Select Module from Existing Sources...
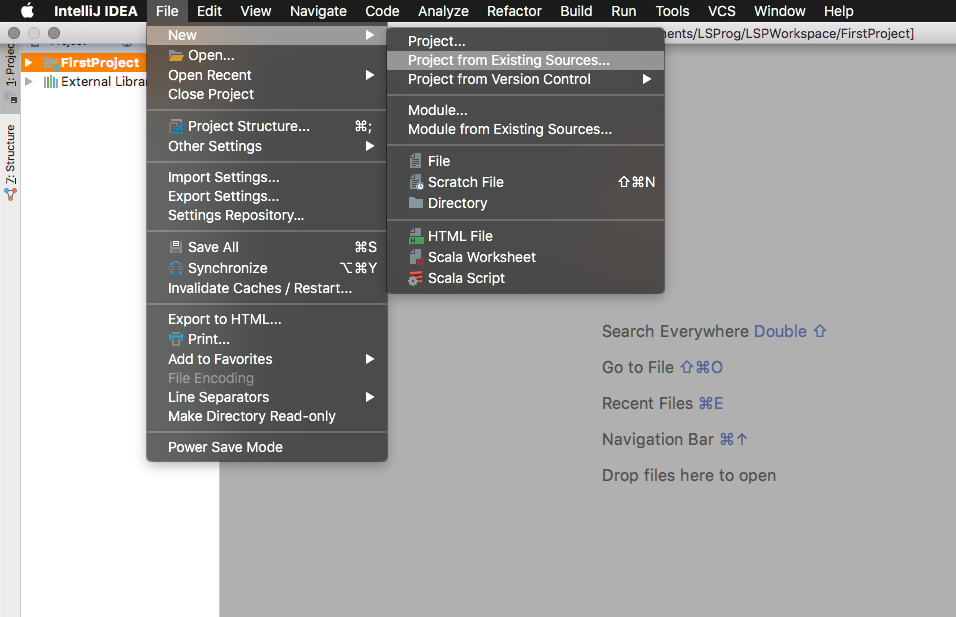 526,129
